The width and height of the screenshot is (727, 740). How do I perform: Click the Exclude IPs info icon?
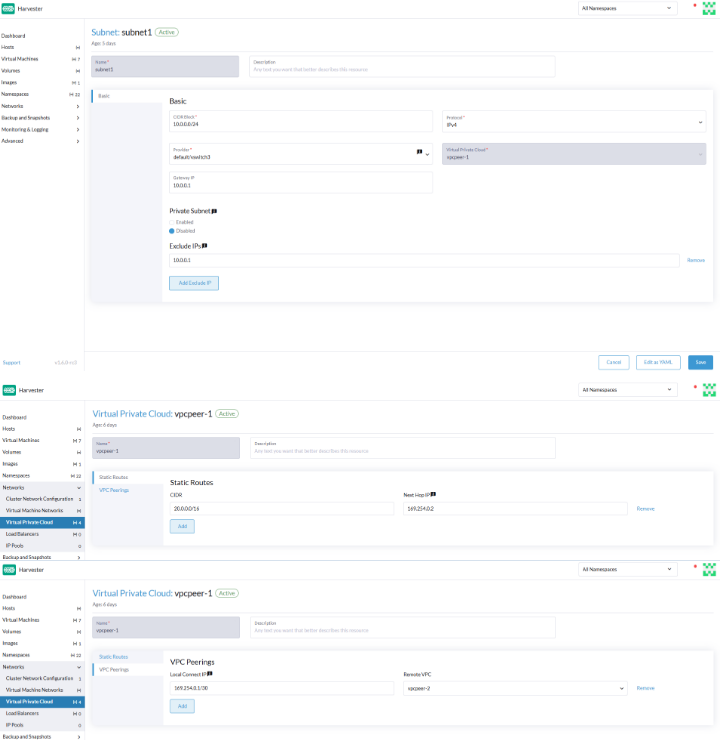(x=205, y=245)
